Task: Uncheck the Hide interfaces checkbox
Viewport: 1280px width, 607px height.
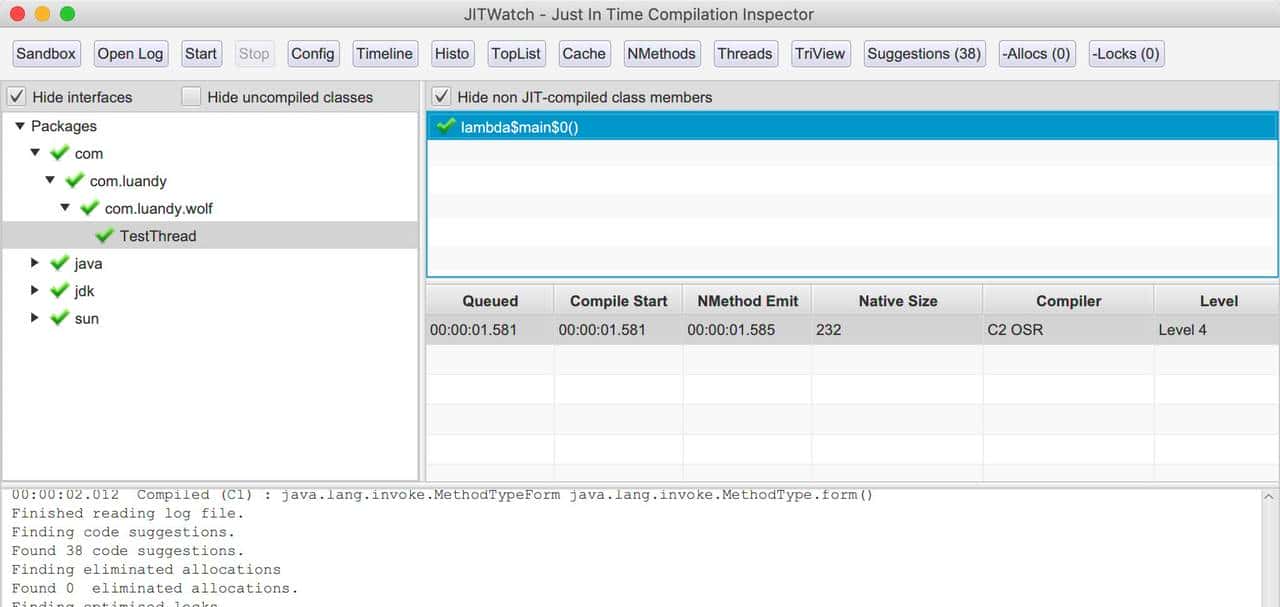Action: (x=16, y=97)
